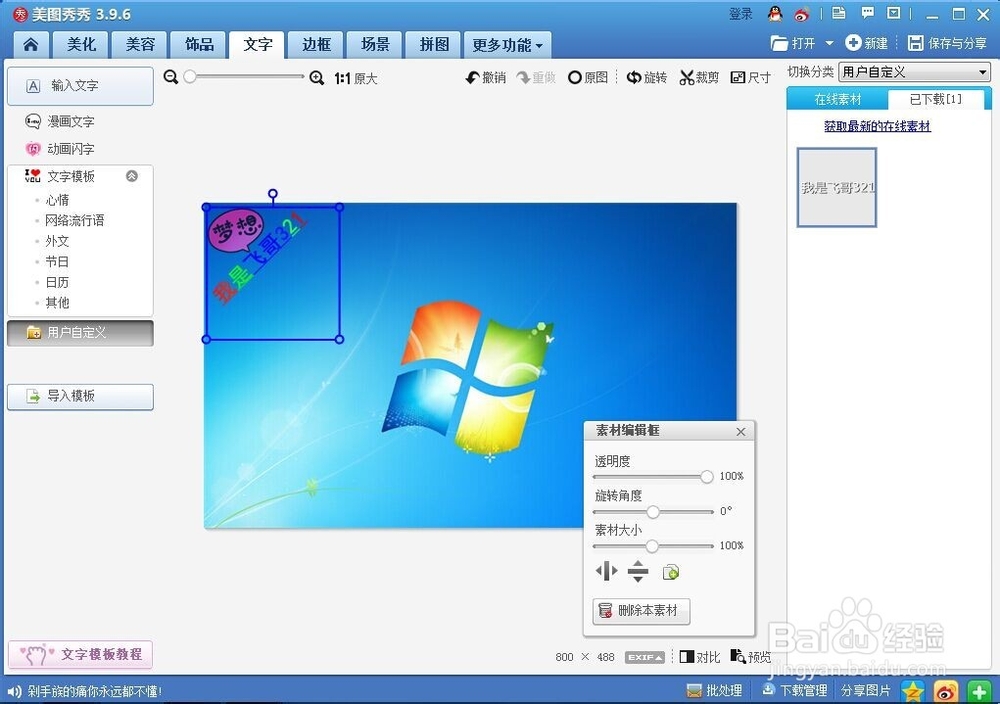This screenshot has width=1000, height=704.
Task: Click the rotation handle above the text box
Action: [273, 193]
